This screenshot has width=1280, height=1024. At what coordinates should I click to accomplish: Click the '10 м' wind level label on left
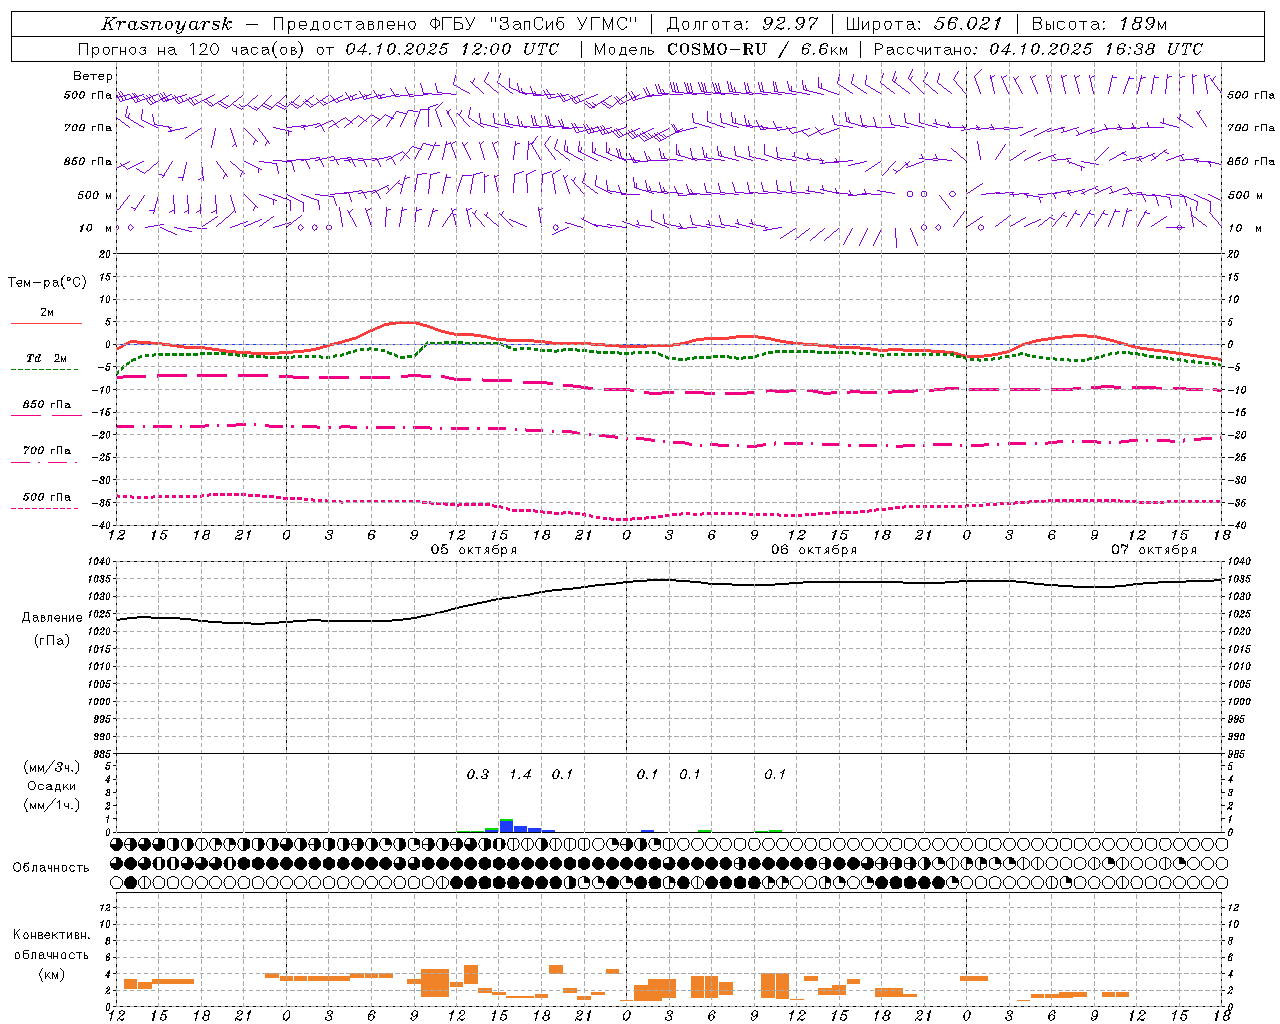[x=96, y=228]
